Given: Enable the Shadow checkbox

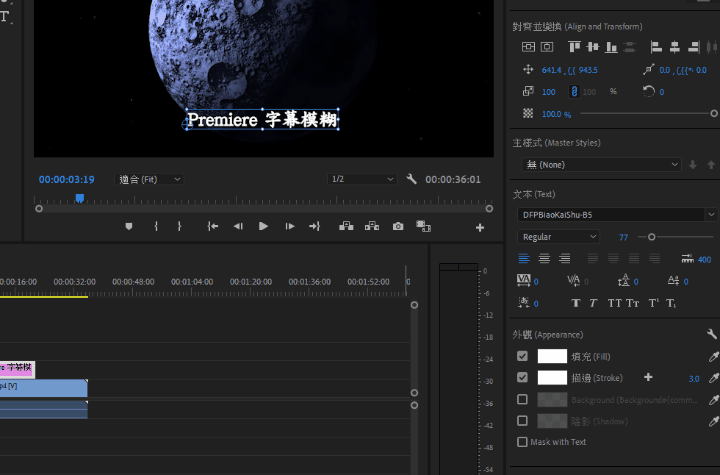Looking at the screenshot, I should (x=522, y=421).
